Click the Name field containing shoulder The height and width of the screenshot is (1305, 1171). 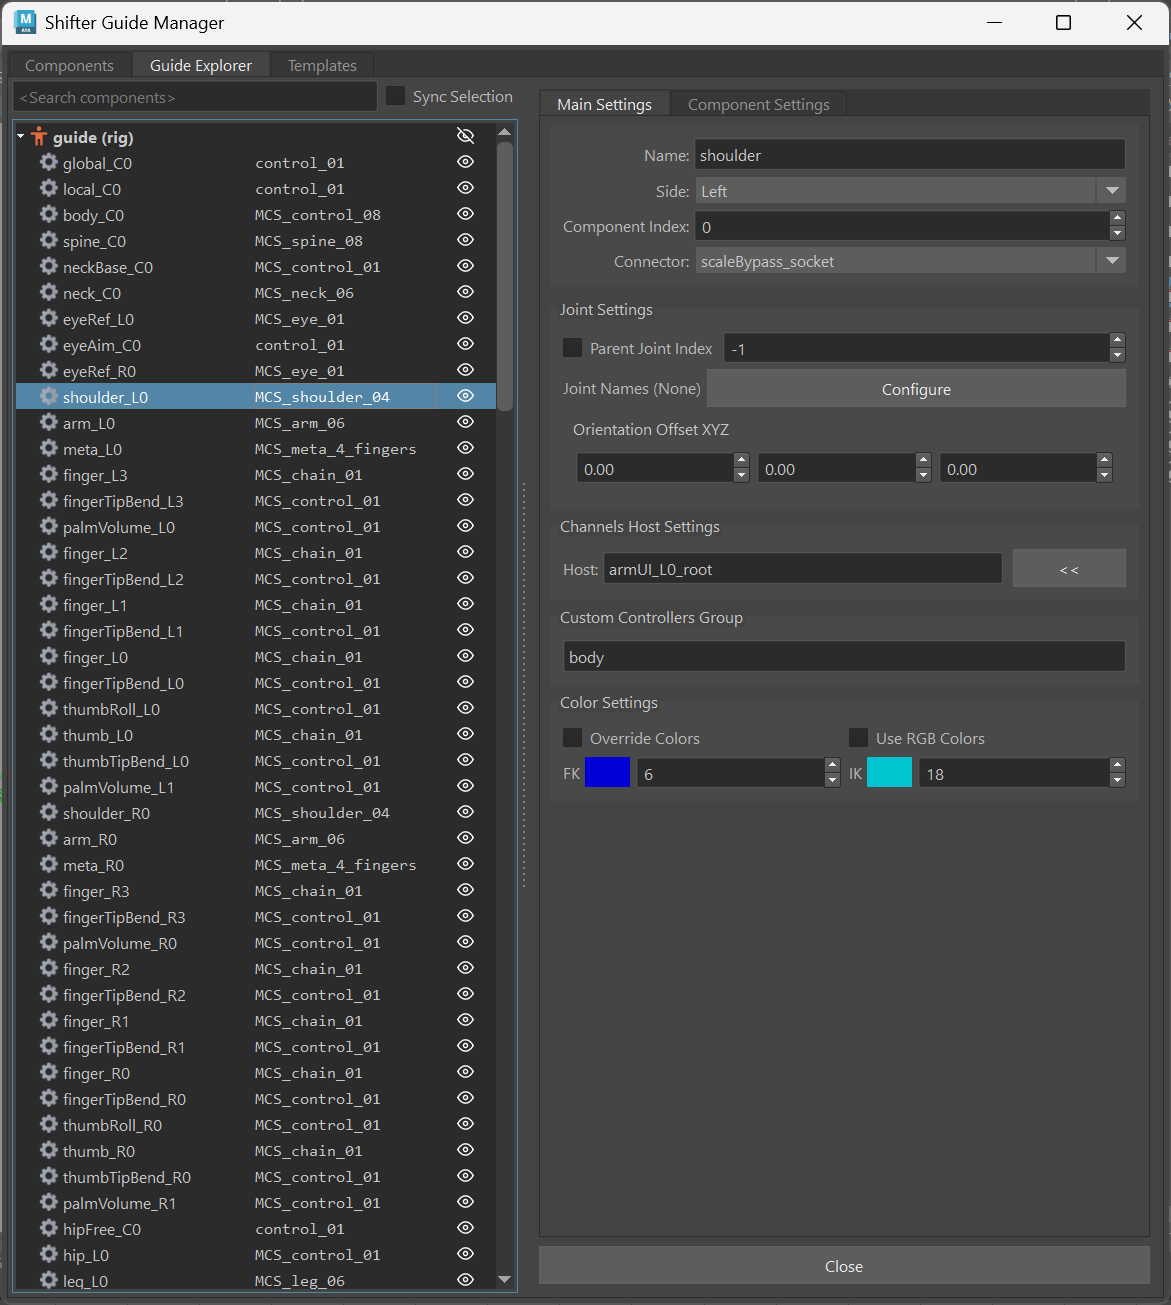click(x=910, y=155)
